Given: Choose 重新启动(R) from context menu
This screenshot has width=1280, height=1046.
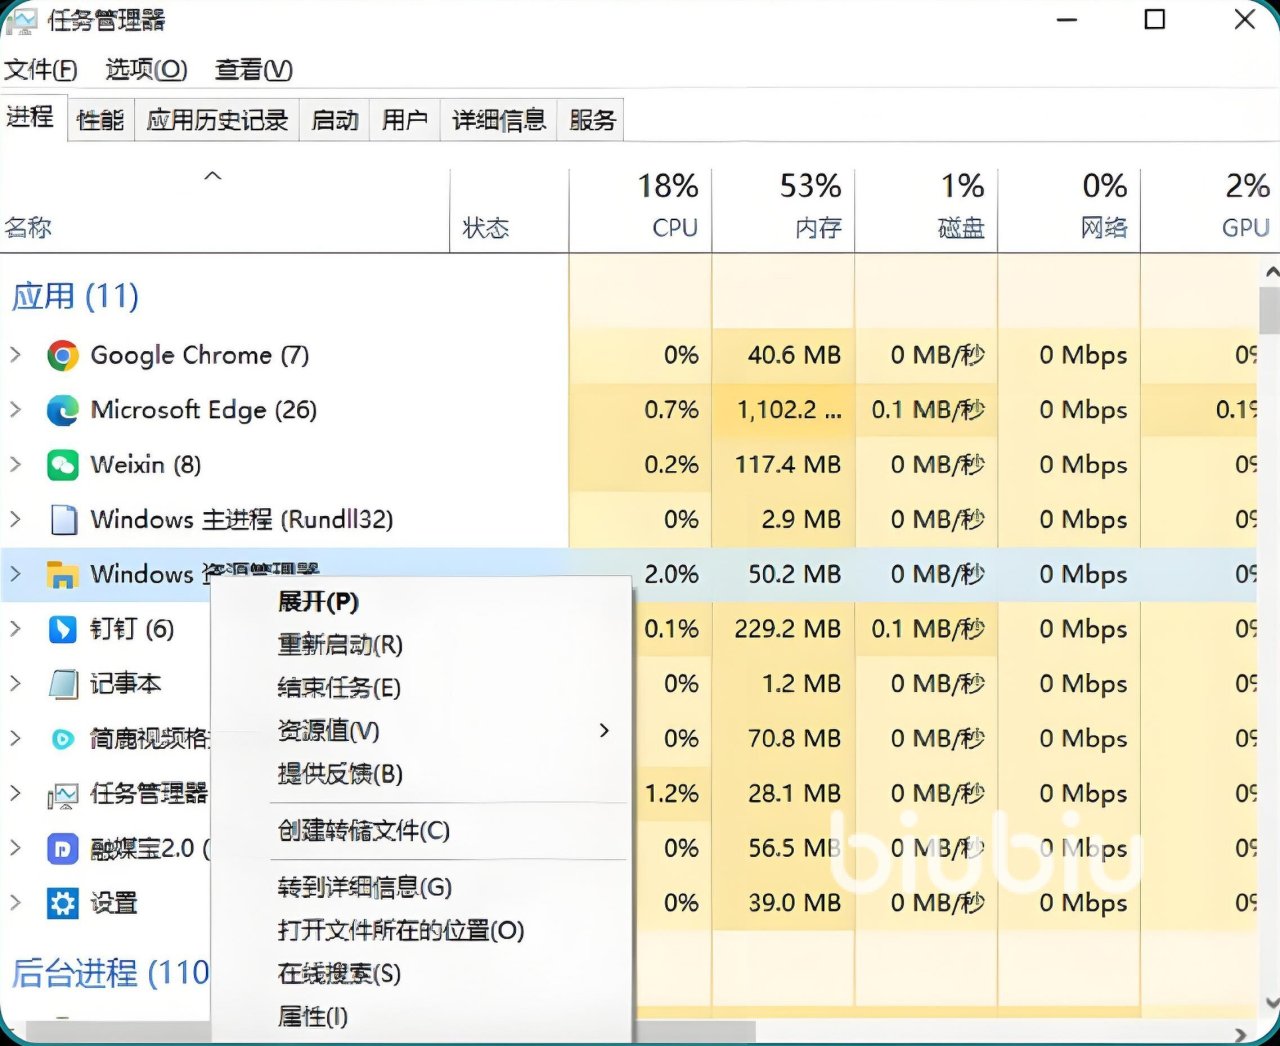Looking at the screenshot, I should pos(340,645).
